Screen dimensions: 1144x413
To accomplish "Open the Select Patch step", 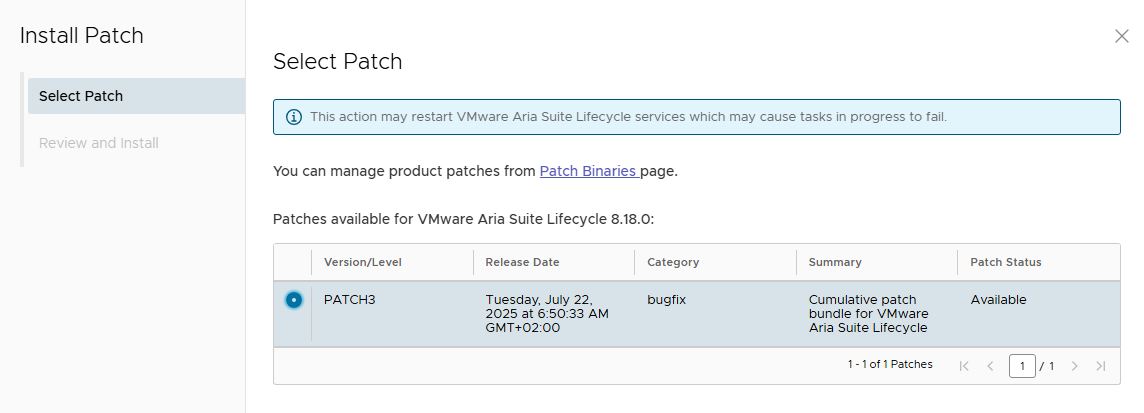I will pos(81,96).
